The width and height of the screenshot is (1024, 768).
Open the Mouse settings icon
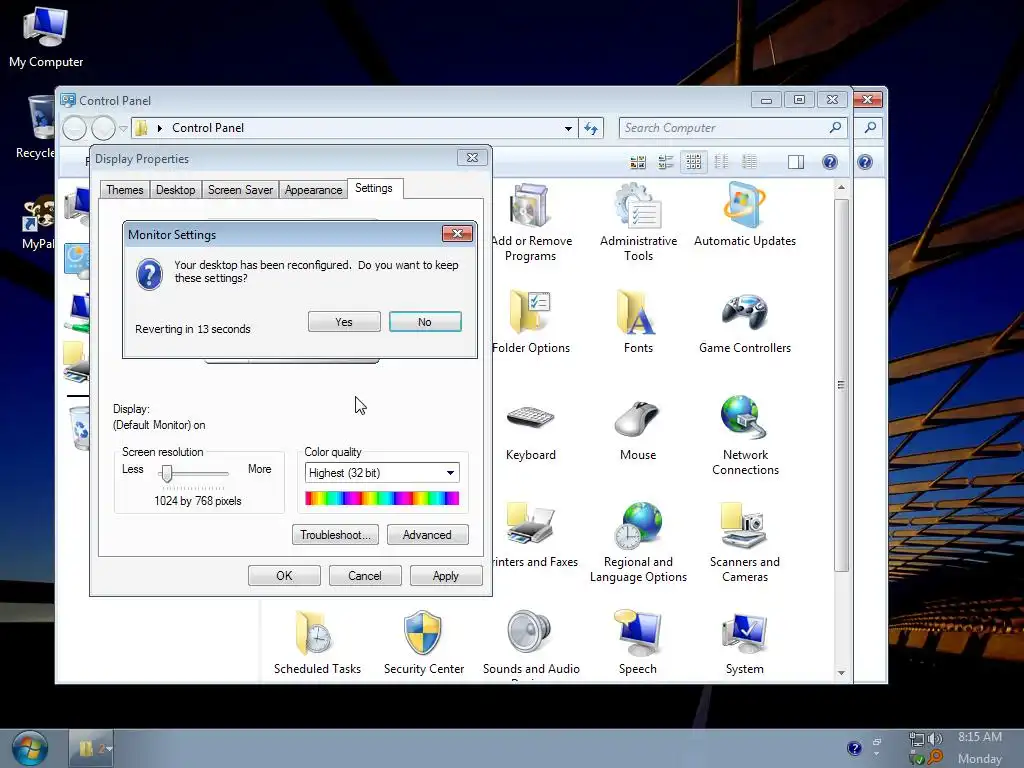point(638,430)
